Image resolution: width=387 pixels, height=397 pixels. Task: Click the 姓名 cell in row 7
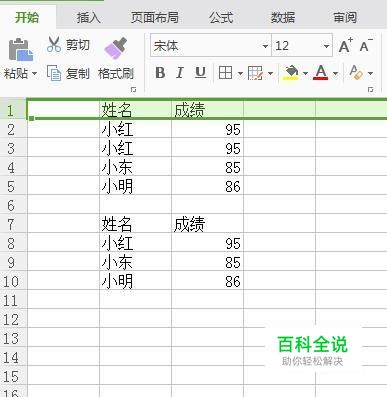[135, 224]
